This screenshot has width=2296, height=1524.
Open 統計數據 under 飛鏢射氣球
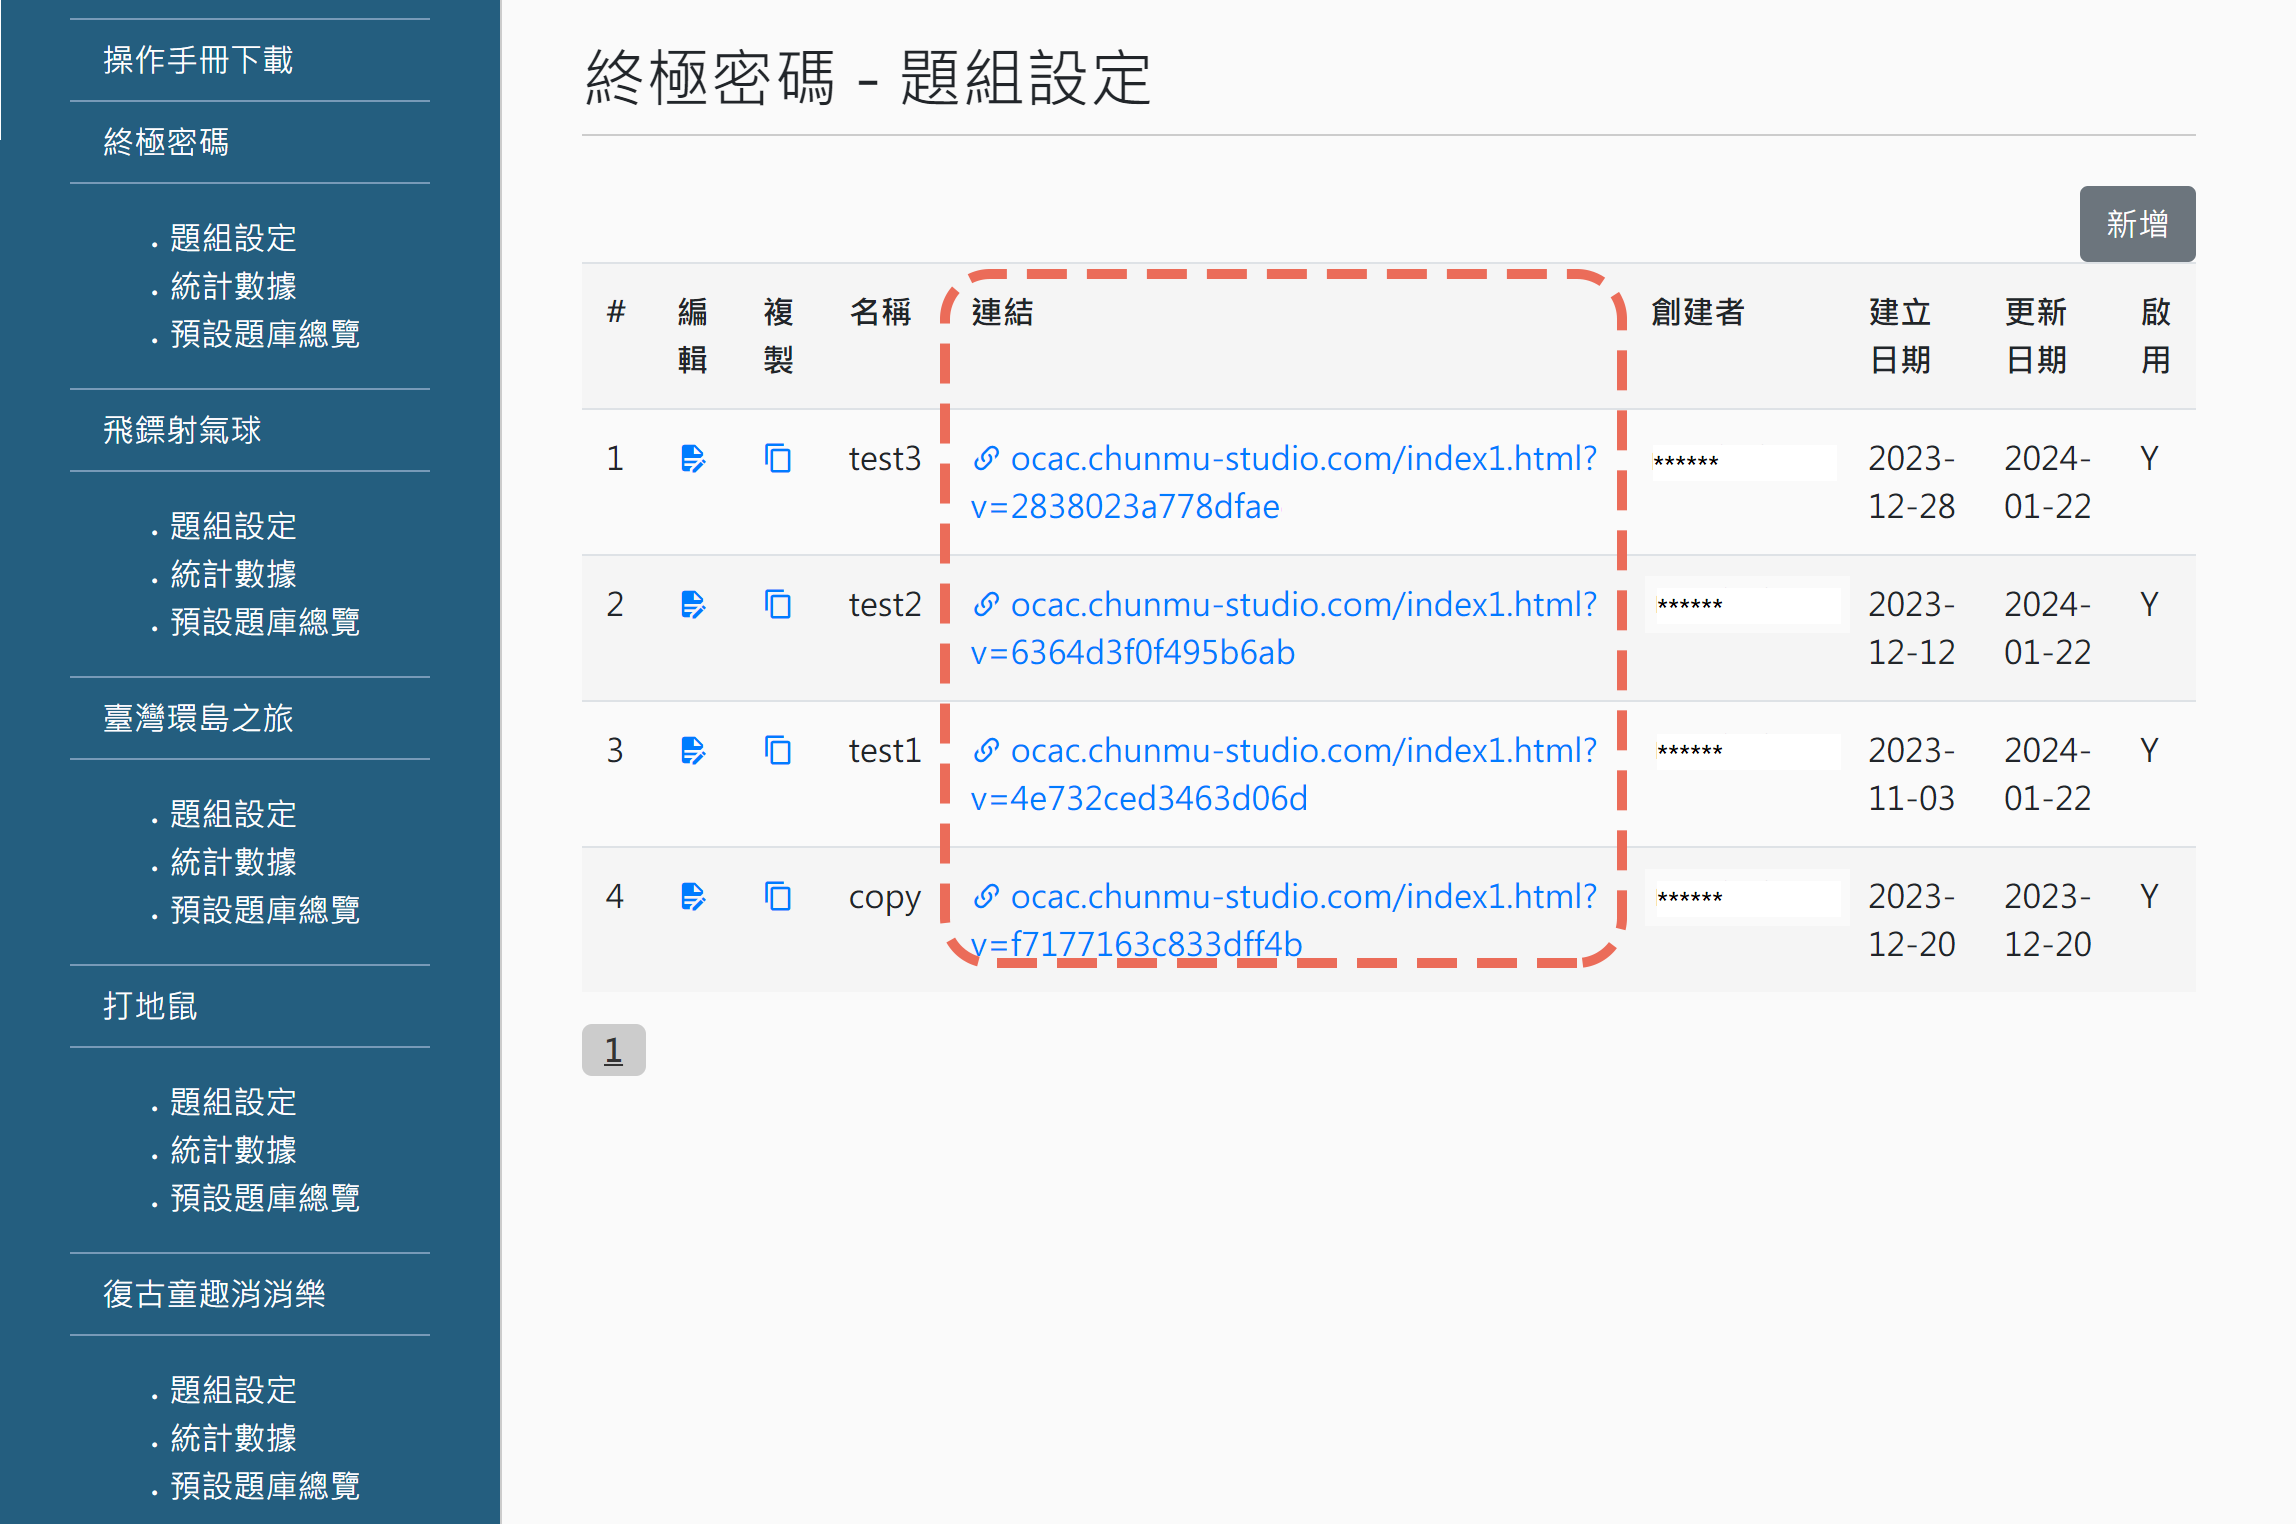point(233,574)
